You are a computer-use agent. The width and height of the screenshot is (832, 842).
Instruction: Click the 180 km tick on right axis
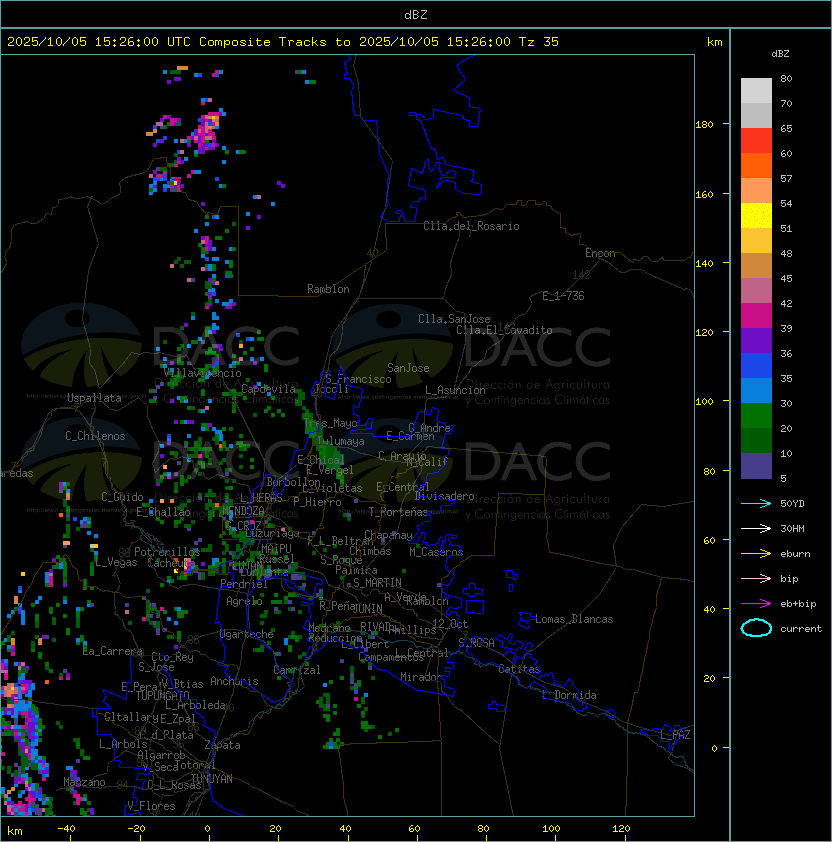(704, 125)
